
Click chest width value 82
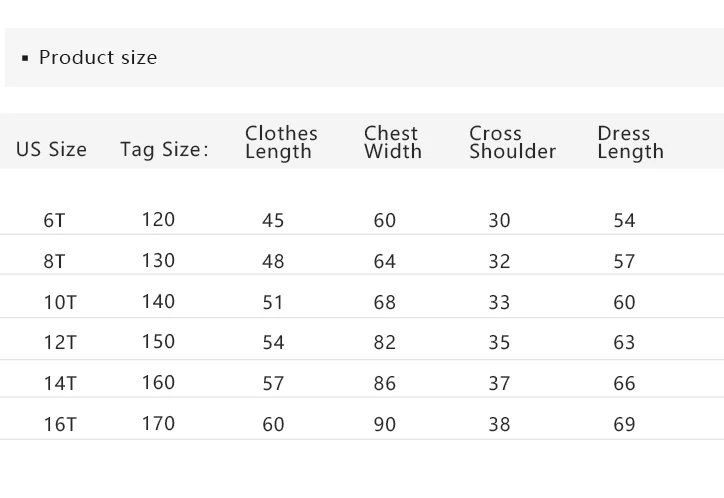click(x=384, y=342)
